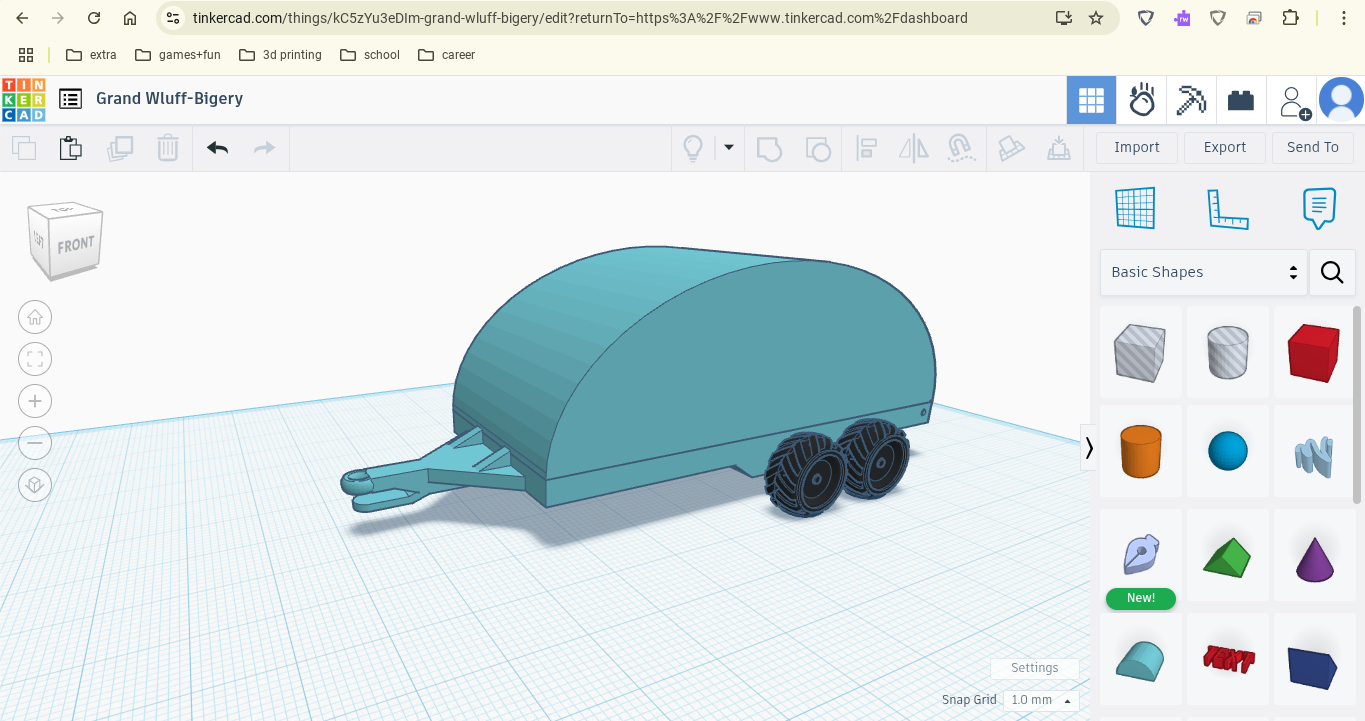1365x721 pixels.
Task: Click the Redo arrow
Action: tap(264, 149)
